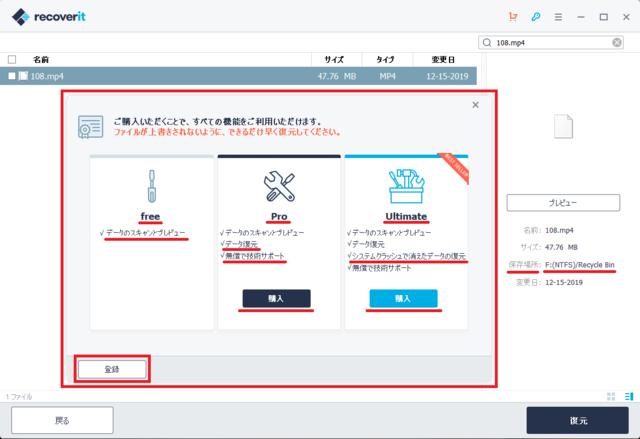640x439 pixels.
Task: Click the 復元 recover button
Action: (x=577, y=420)
